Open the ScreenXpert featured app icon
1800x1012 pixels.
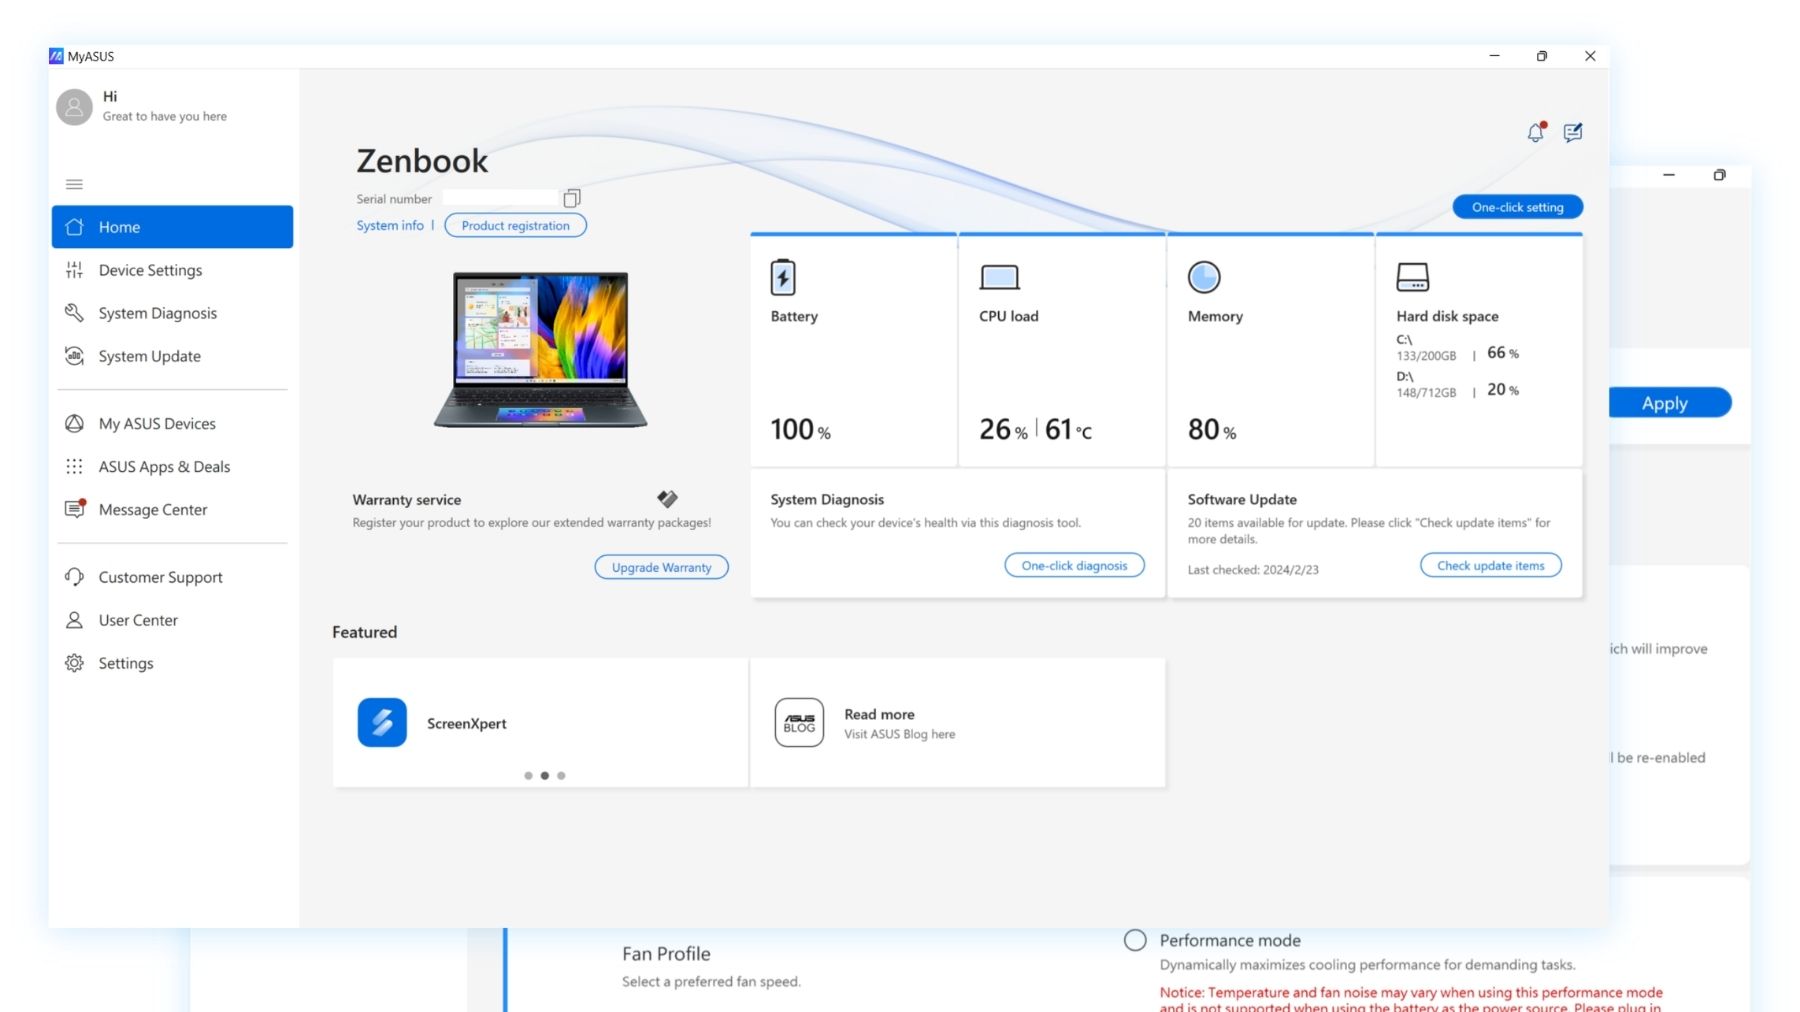[382, 722]
